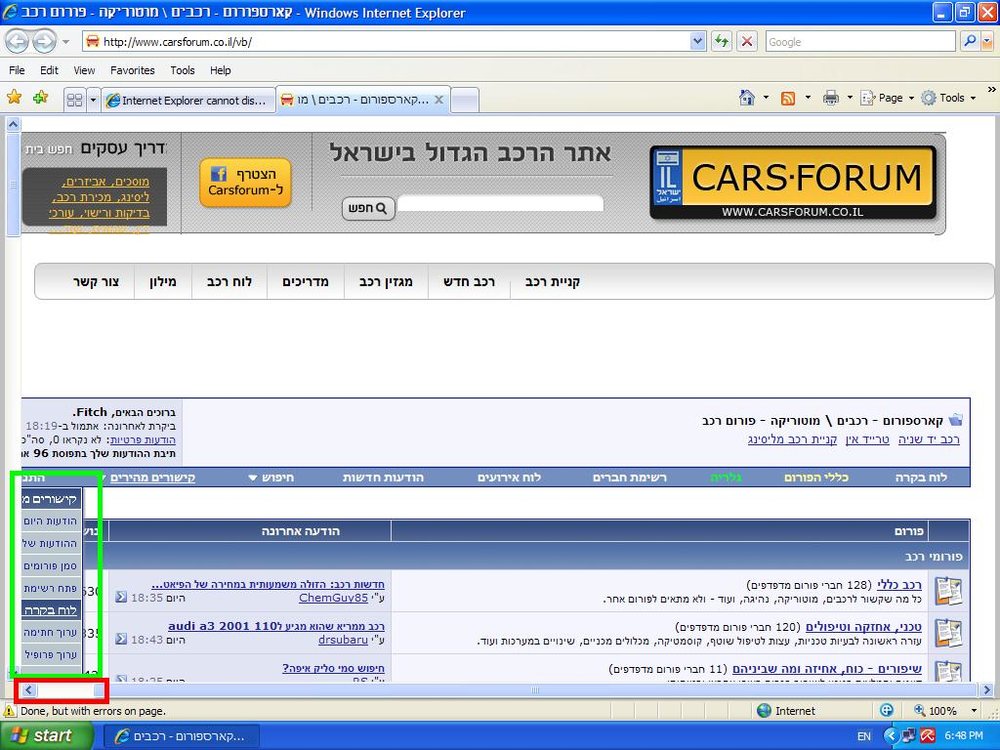Click the הצטרף ל-Carsforum Facebook button
Image resolution: width=1000 pixels, height=750 pixels.
coord(246,182)
